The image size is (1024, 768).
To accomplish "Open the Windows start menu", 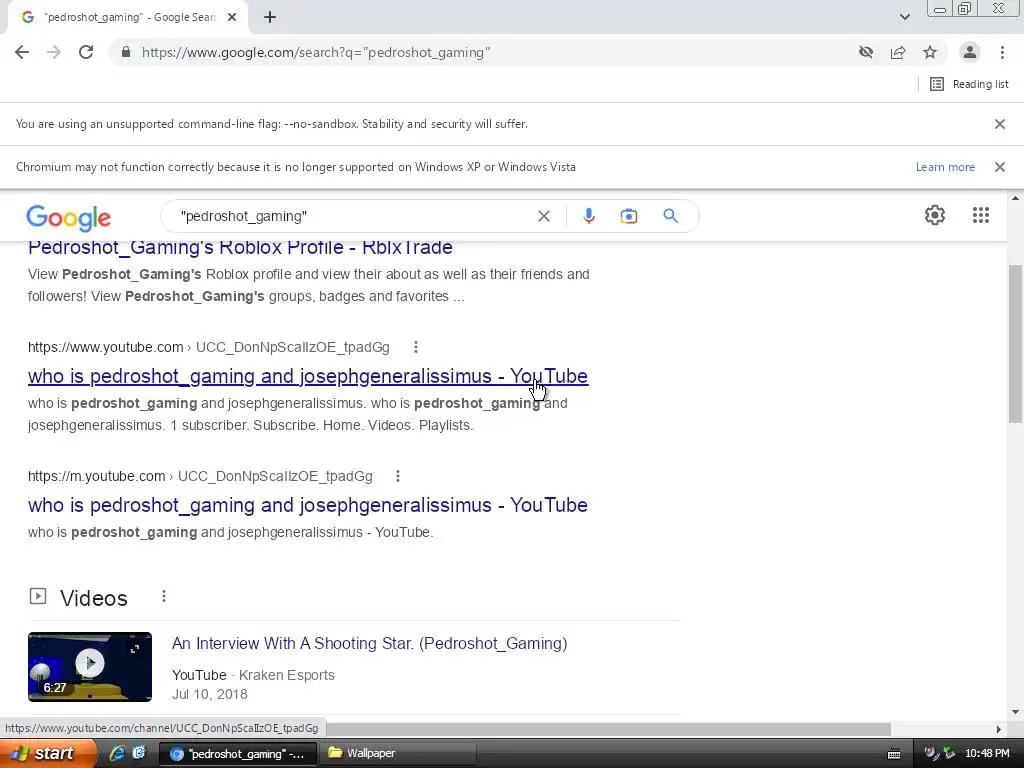I will (48, 753).
